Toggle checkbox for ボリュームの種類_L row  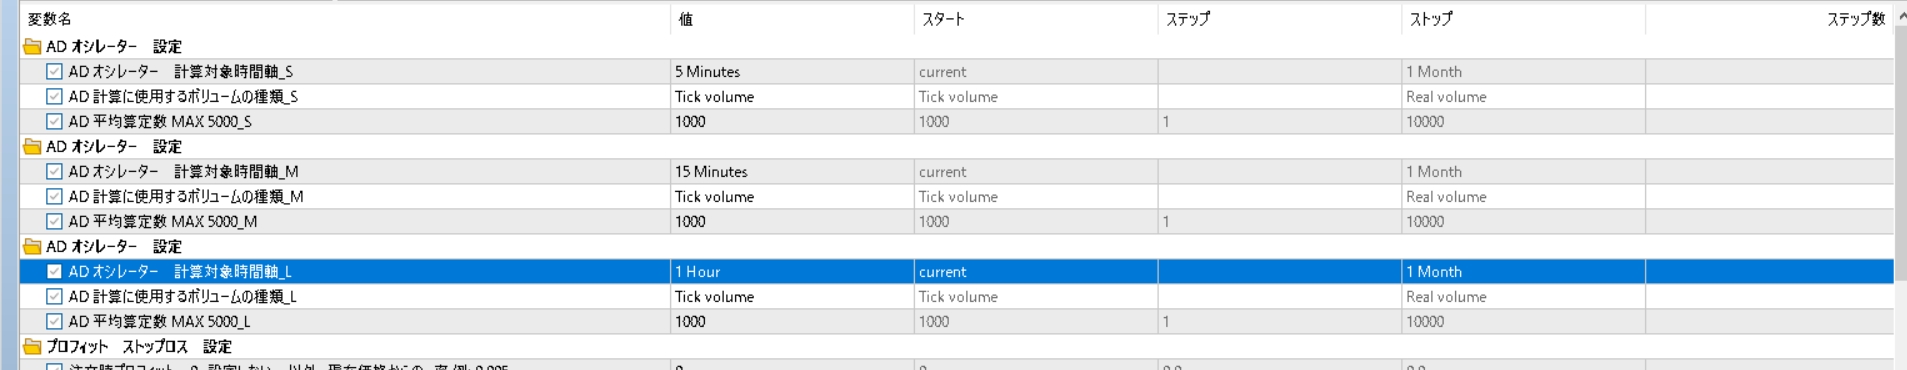(x=54, y=297)
